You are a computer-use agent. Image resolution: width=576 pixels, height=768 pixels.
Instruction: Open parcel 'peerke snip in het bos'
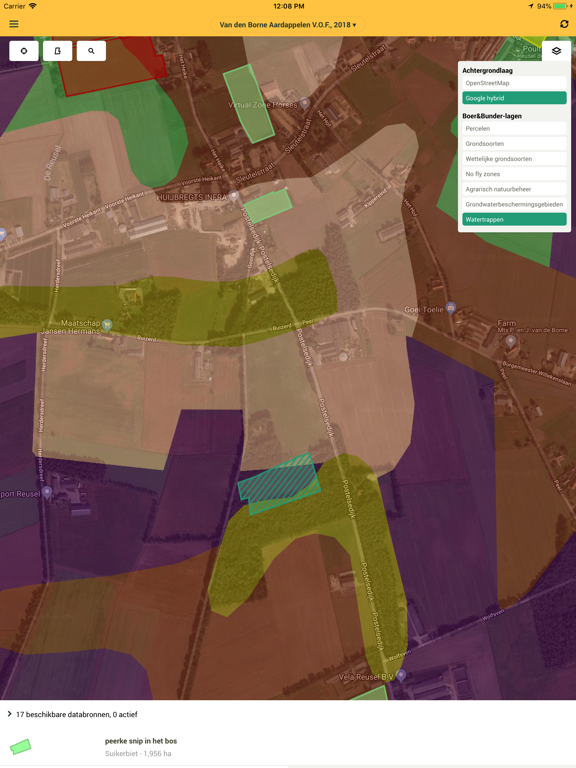141,741
